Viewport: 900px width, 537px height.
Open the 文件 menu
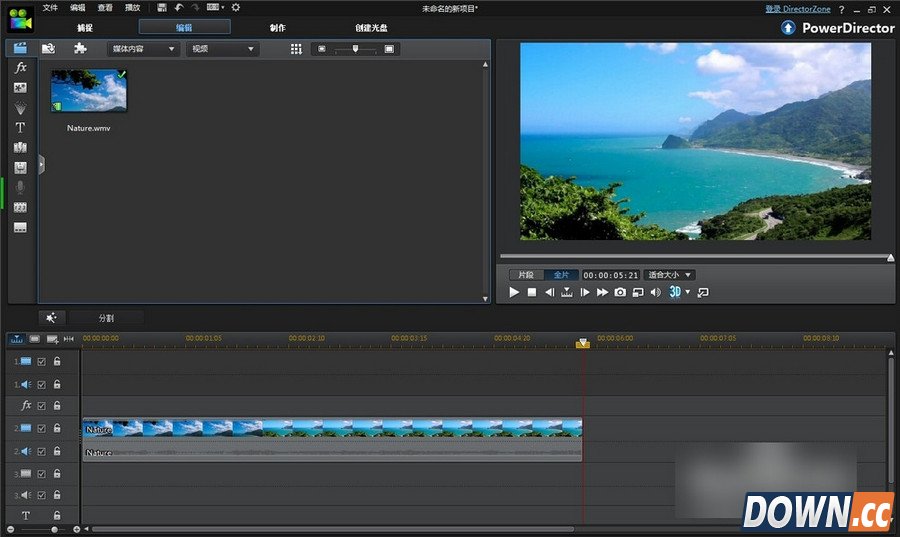[x=50, y=8]
